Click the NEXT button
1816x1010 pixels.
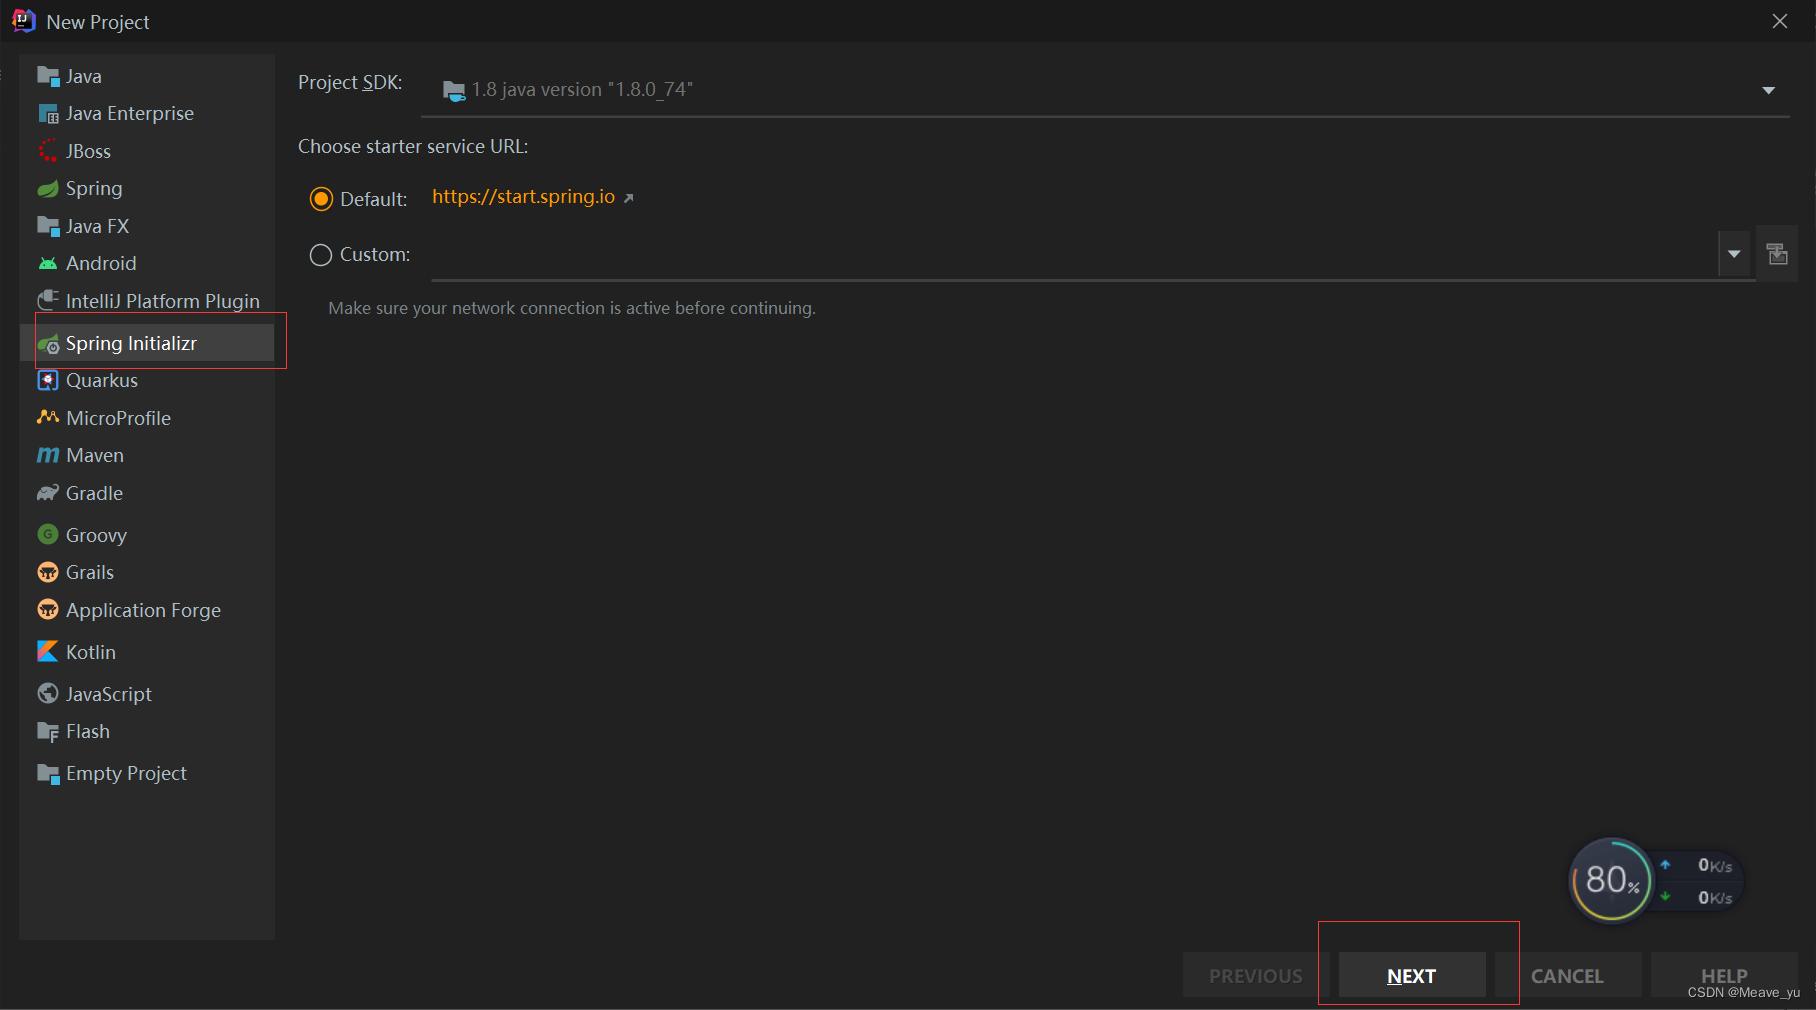[1411, 975]
